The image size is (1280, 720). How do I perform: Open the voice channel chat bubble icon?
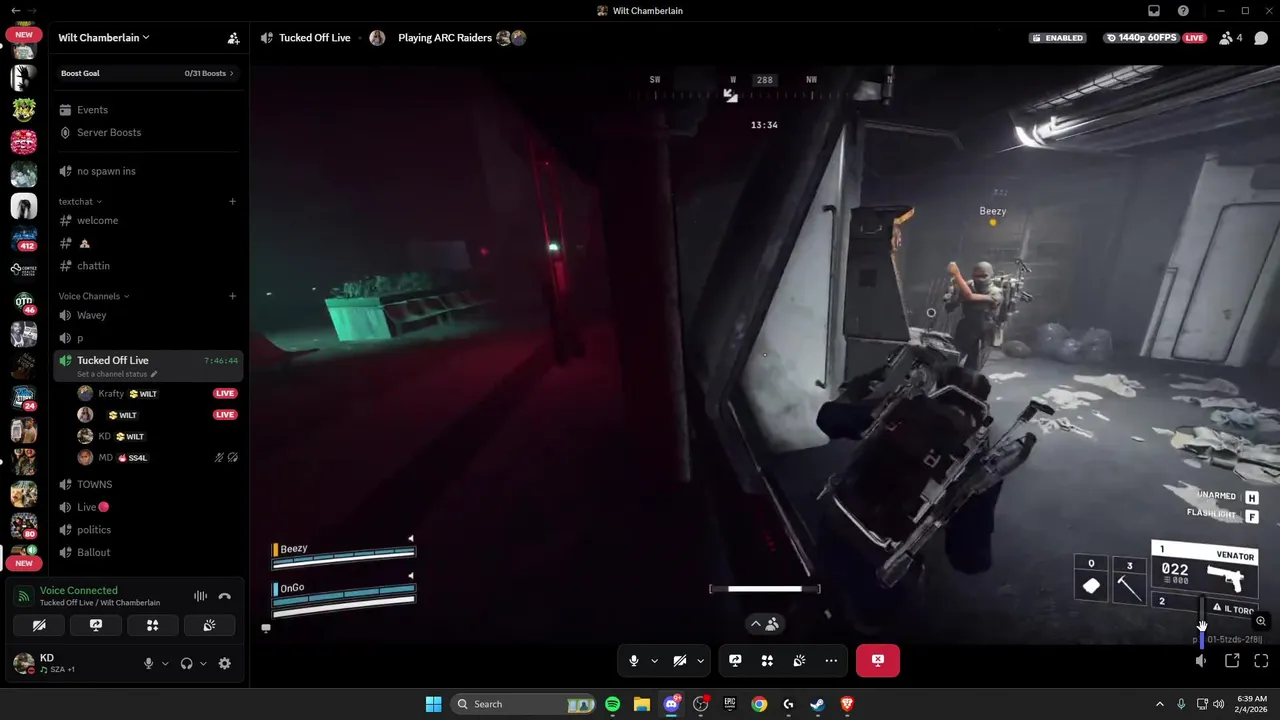[1261, 38]
